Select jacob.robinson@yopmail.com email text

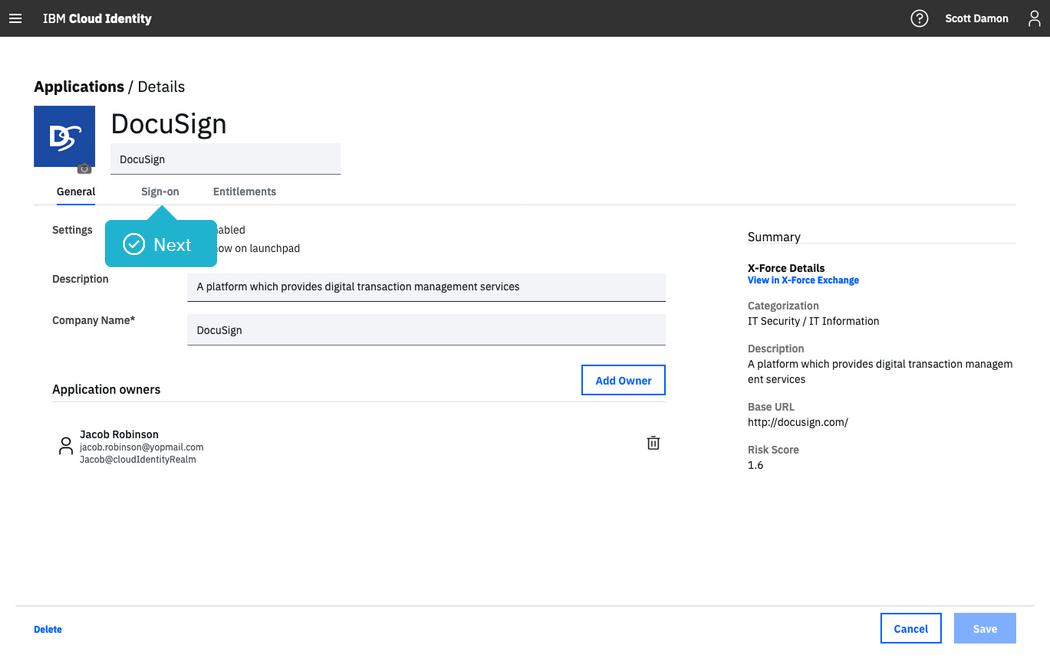[x=141, y=447]
